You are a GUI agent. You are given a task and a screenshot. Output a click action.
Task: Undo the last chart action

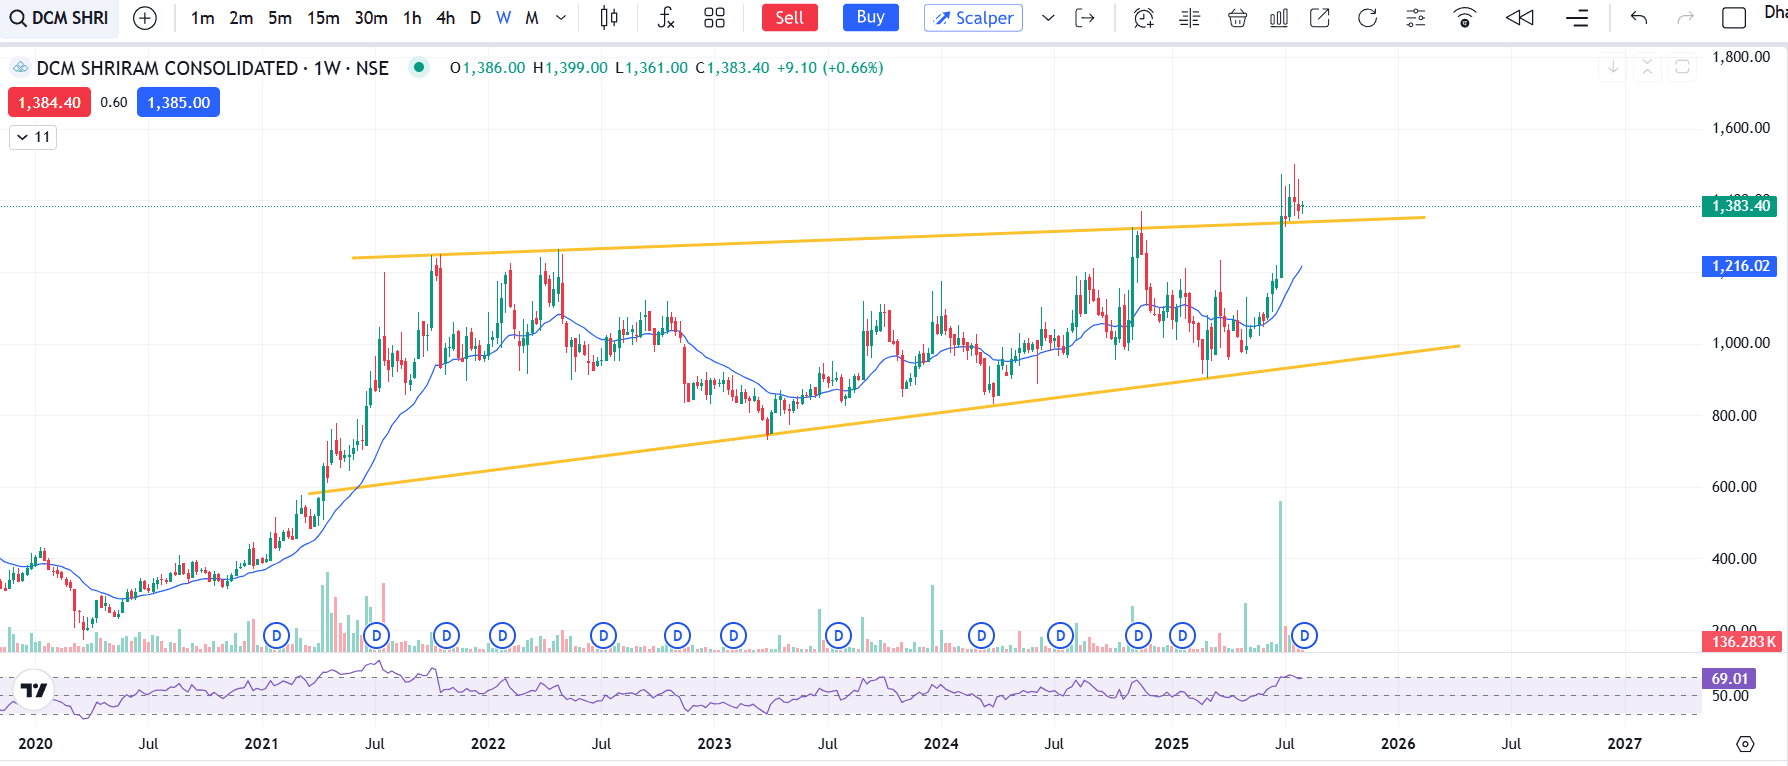(1639, 18)
